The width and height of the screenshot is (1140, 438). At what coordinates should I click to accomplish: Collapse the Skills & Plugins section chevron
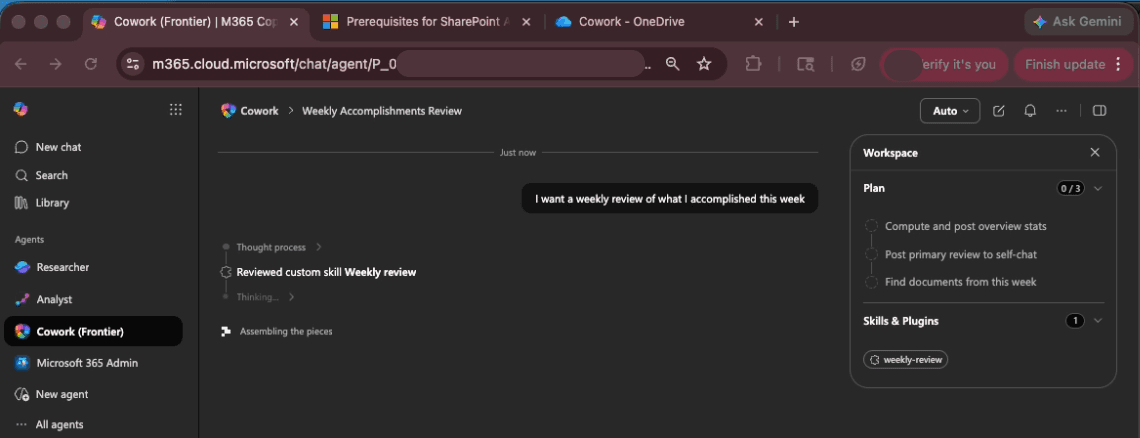[x=1098, y=321]
